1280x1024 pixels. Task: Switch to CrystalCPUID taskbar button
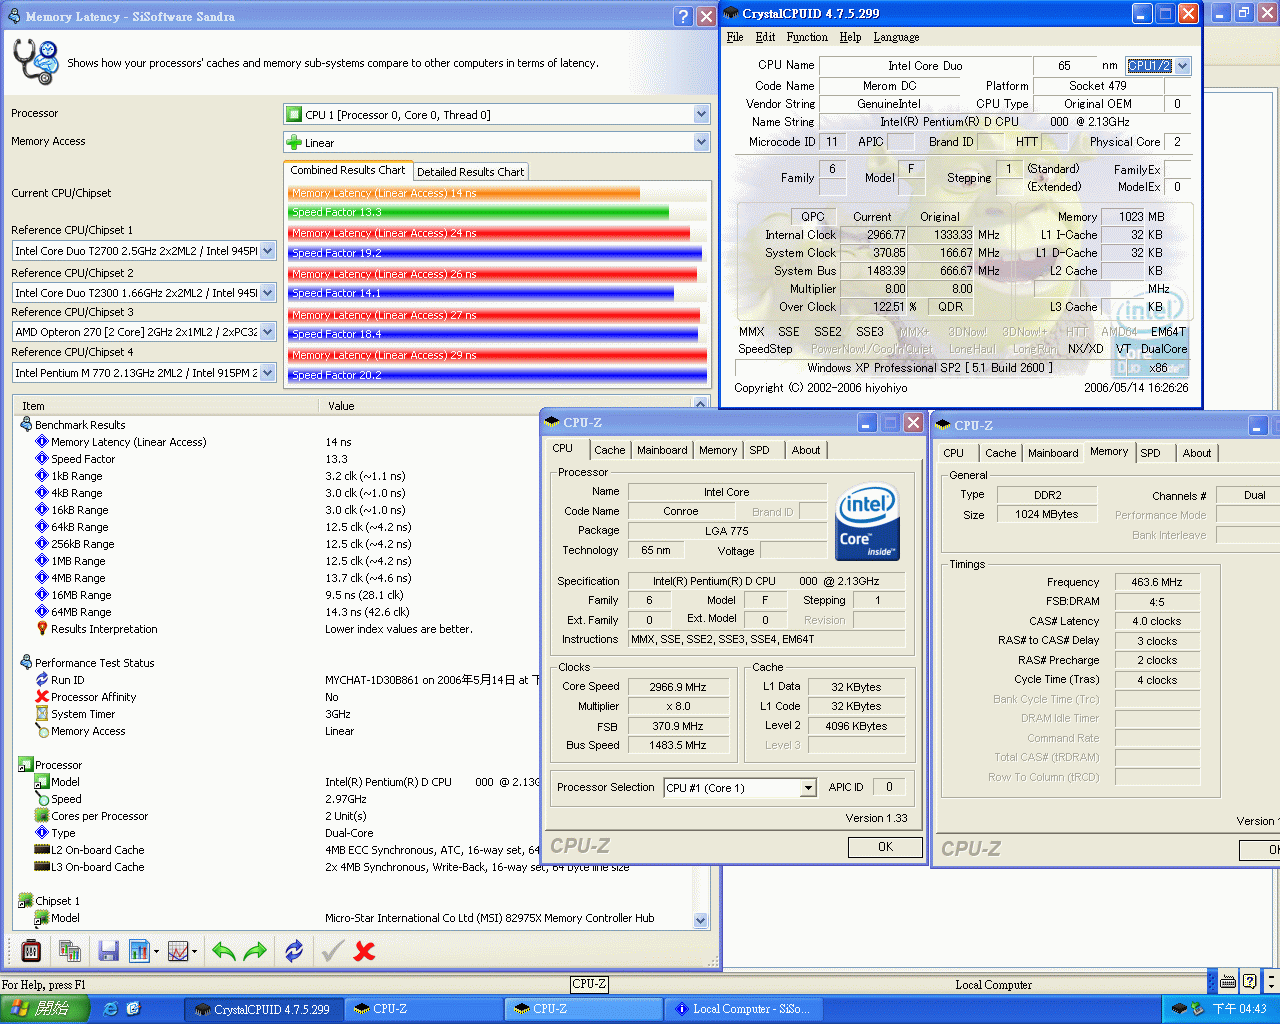pyautogui.click(x=263, y=1009)
